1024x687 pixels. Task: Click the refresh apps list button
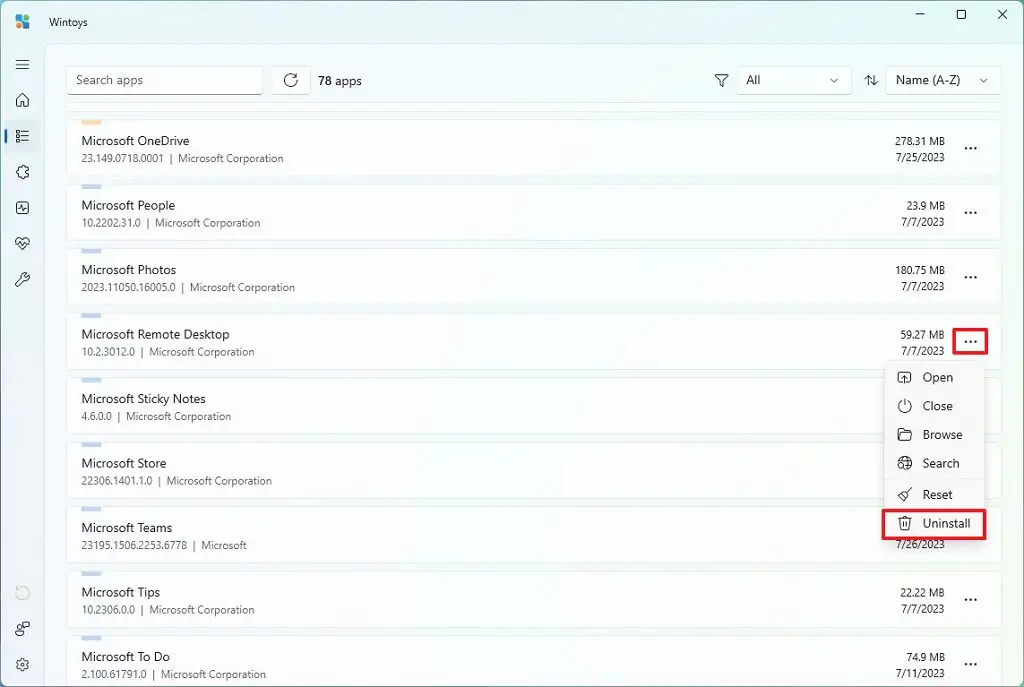point(291,80)
